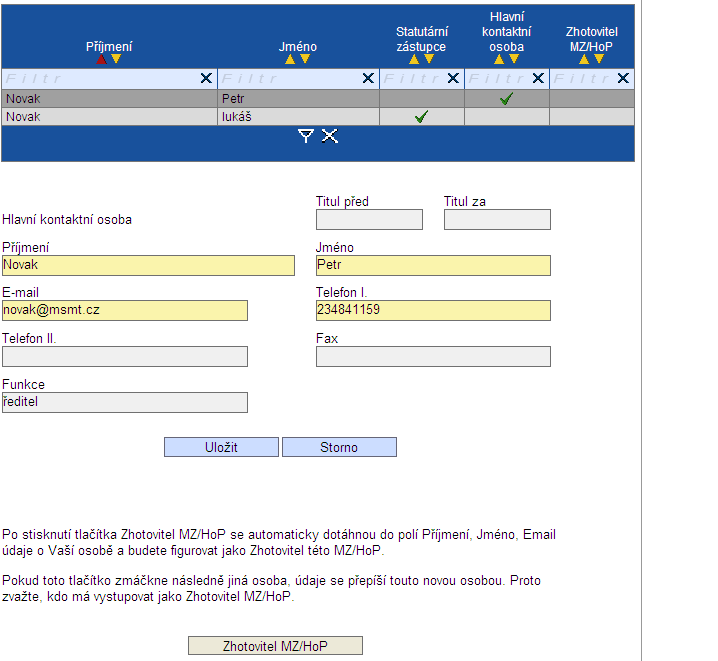Cancel editing with Storno button
The image size is (718, 661).
pos(339,447)
